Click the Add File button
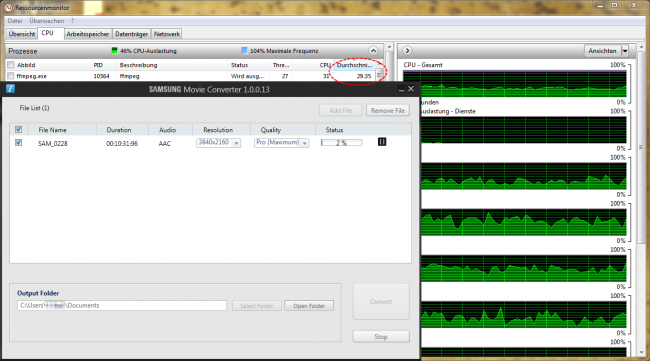Screen dimensions: 650x361 tap(340, 111)
